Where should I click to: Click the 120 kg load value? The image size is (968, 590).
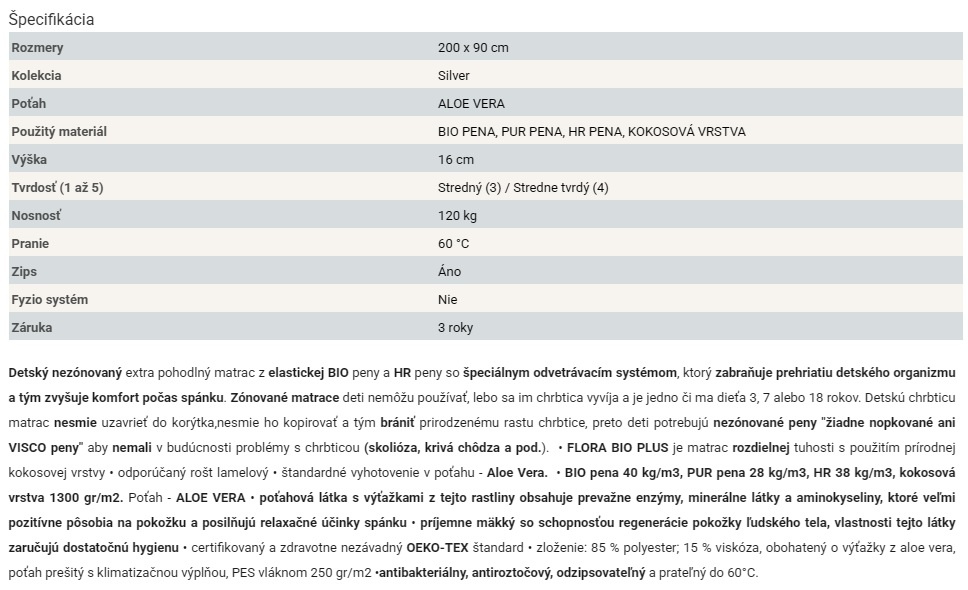pos(457,216)
